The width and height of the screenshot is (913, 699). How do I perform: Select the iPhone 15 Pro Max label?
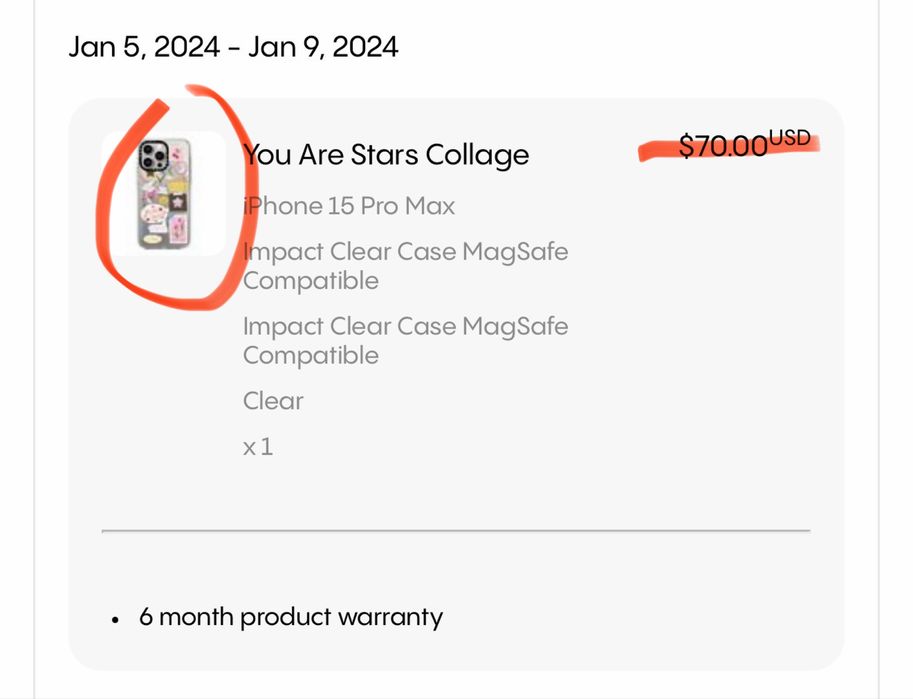(x=349, y=207)
